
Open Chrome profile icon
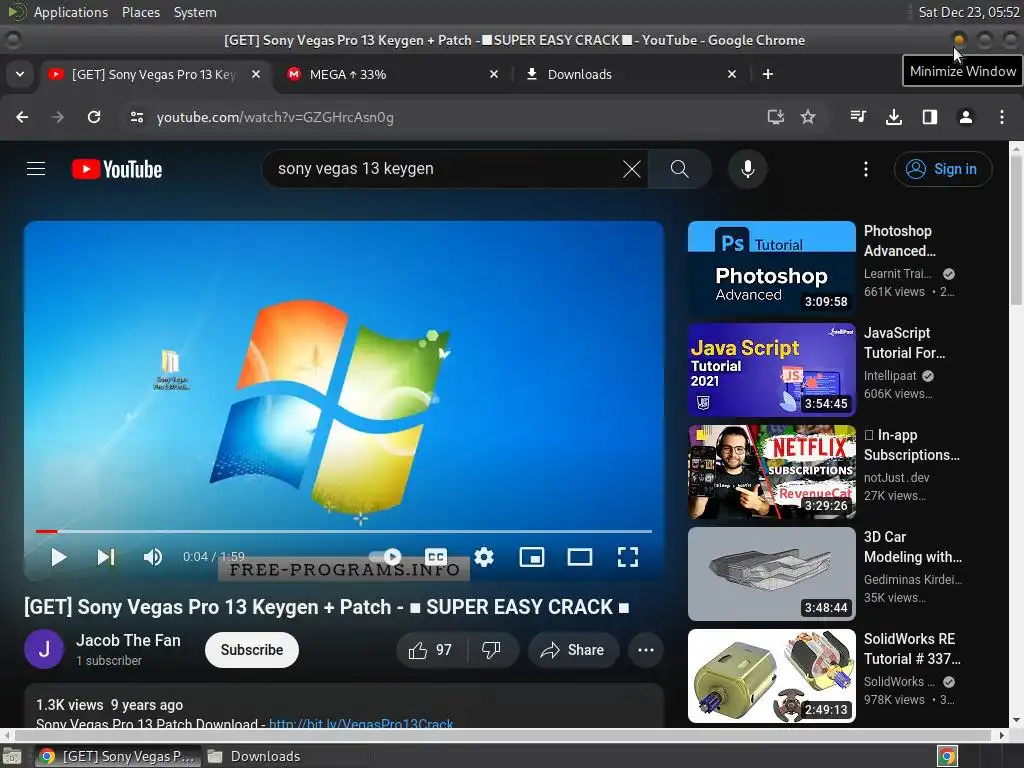point(966,118)
